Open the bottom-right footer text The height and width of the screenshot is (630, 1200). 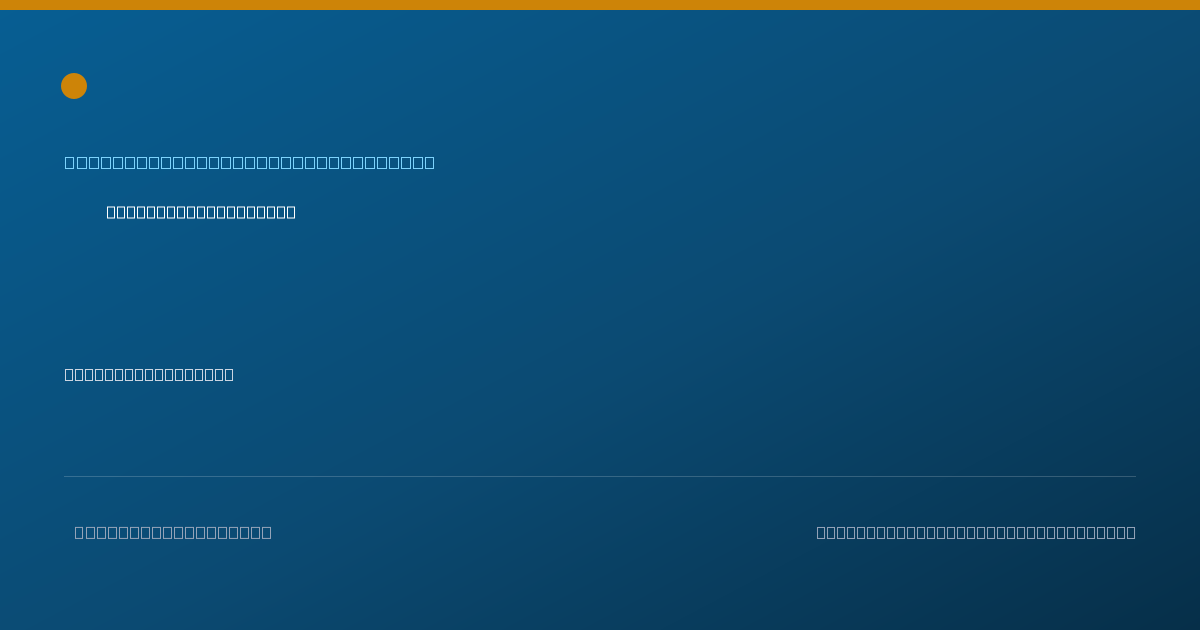pos(976,532)
